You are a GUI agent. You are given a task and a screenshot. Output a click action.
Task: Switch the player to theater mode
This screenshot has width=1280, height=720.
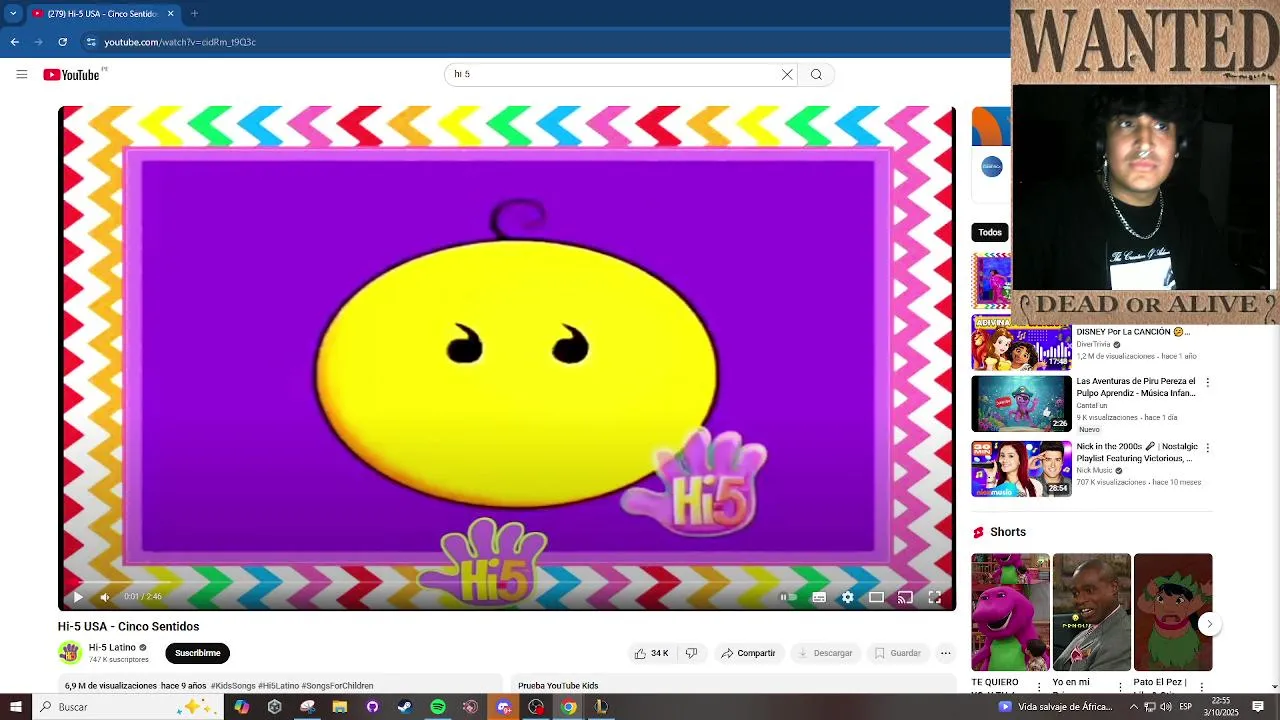click(x=876, y=597)
